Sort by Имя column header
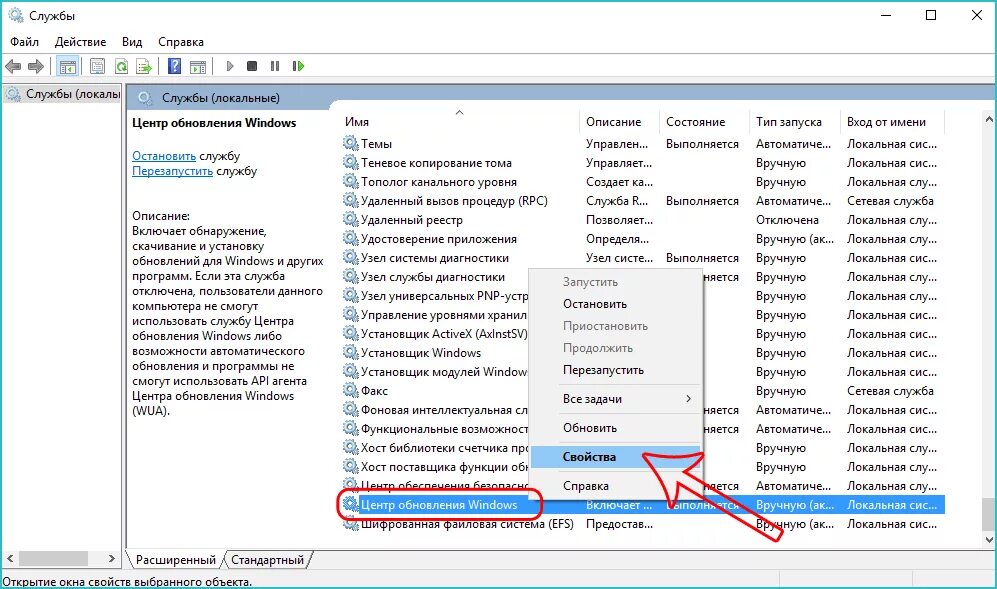This screenshot has width=997, height=589. point(459,121)
